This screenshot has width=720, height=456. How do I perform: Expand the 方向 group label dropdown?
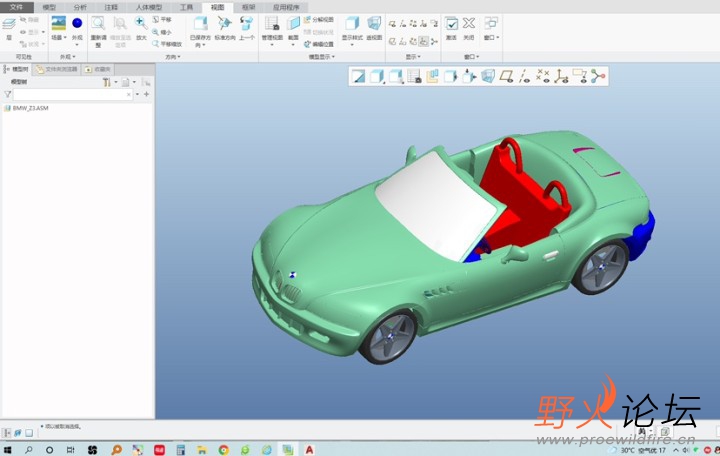(x=173, y=57)
